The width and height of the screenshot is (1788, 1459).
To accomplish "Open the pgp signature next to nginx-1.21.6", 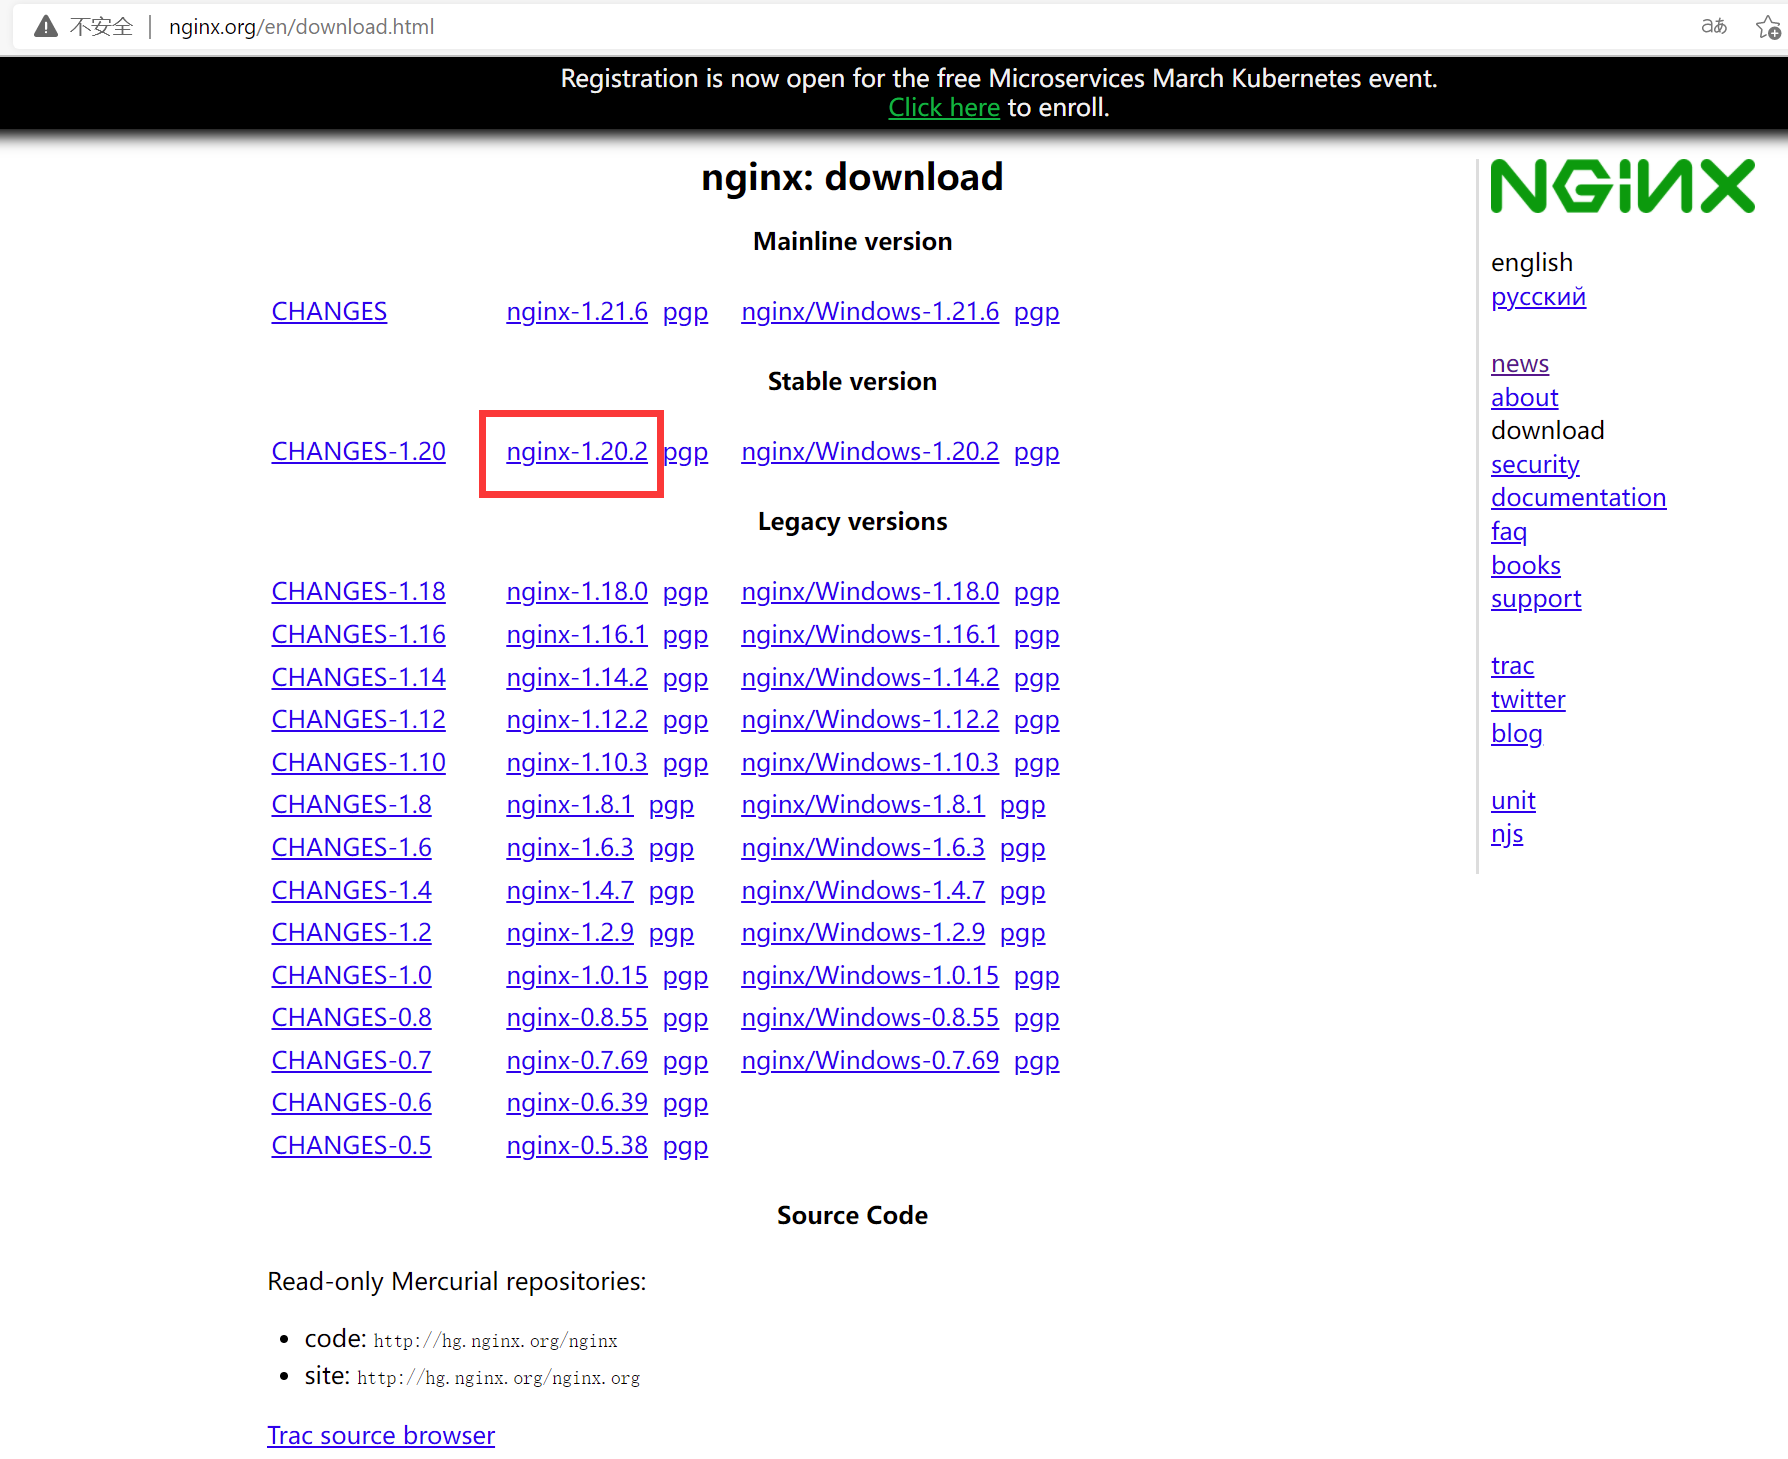I will coord(685,311).
